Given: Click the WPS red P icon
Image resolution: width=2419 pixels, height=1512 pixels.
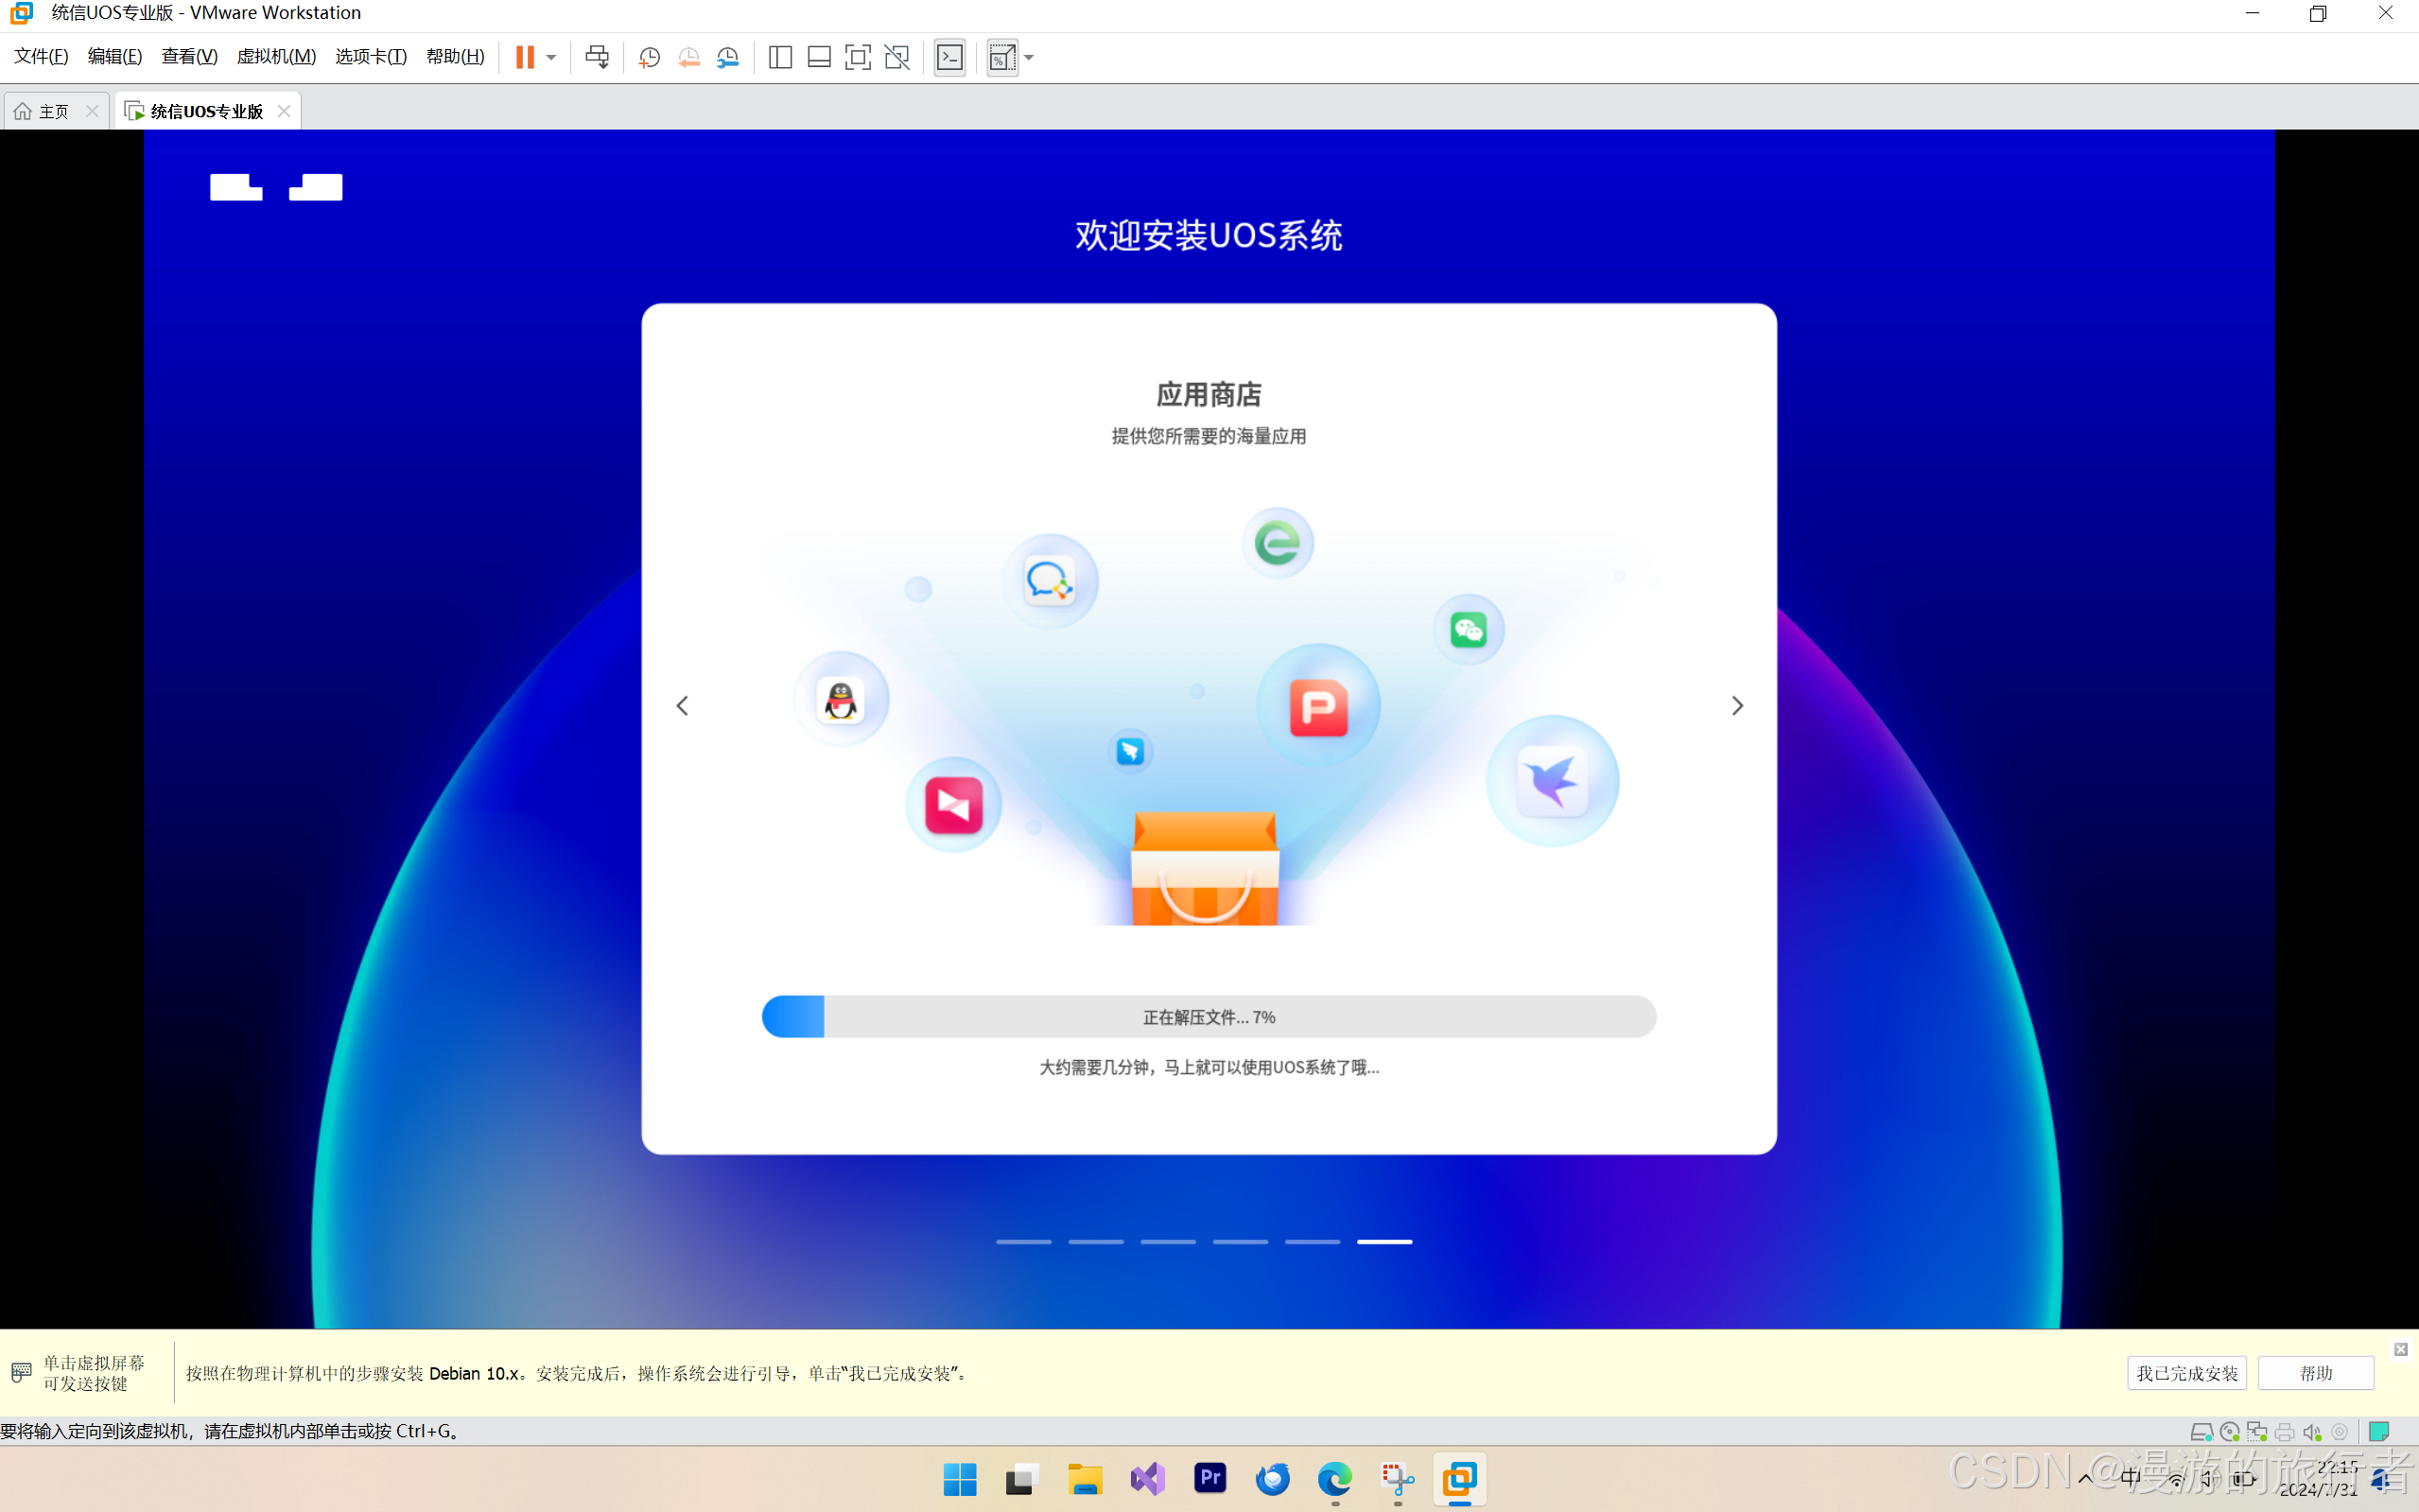Looking at the screenshot, I should (x=1319, y=707).
